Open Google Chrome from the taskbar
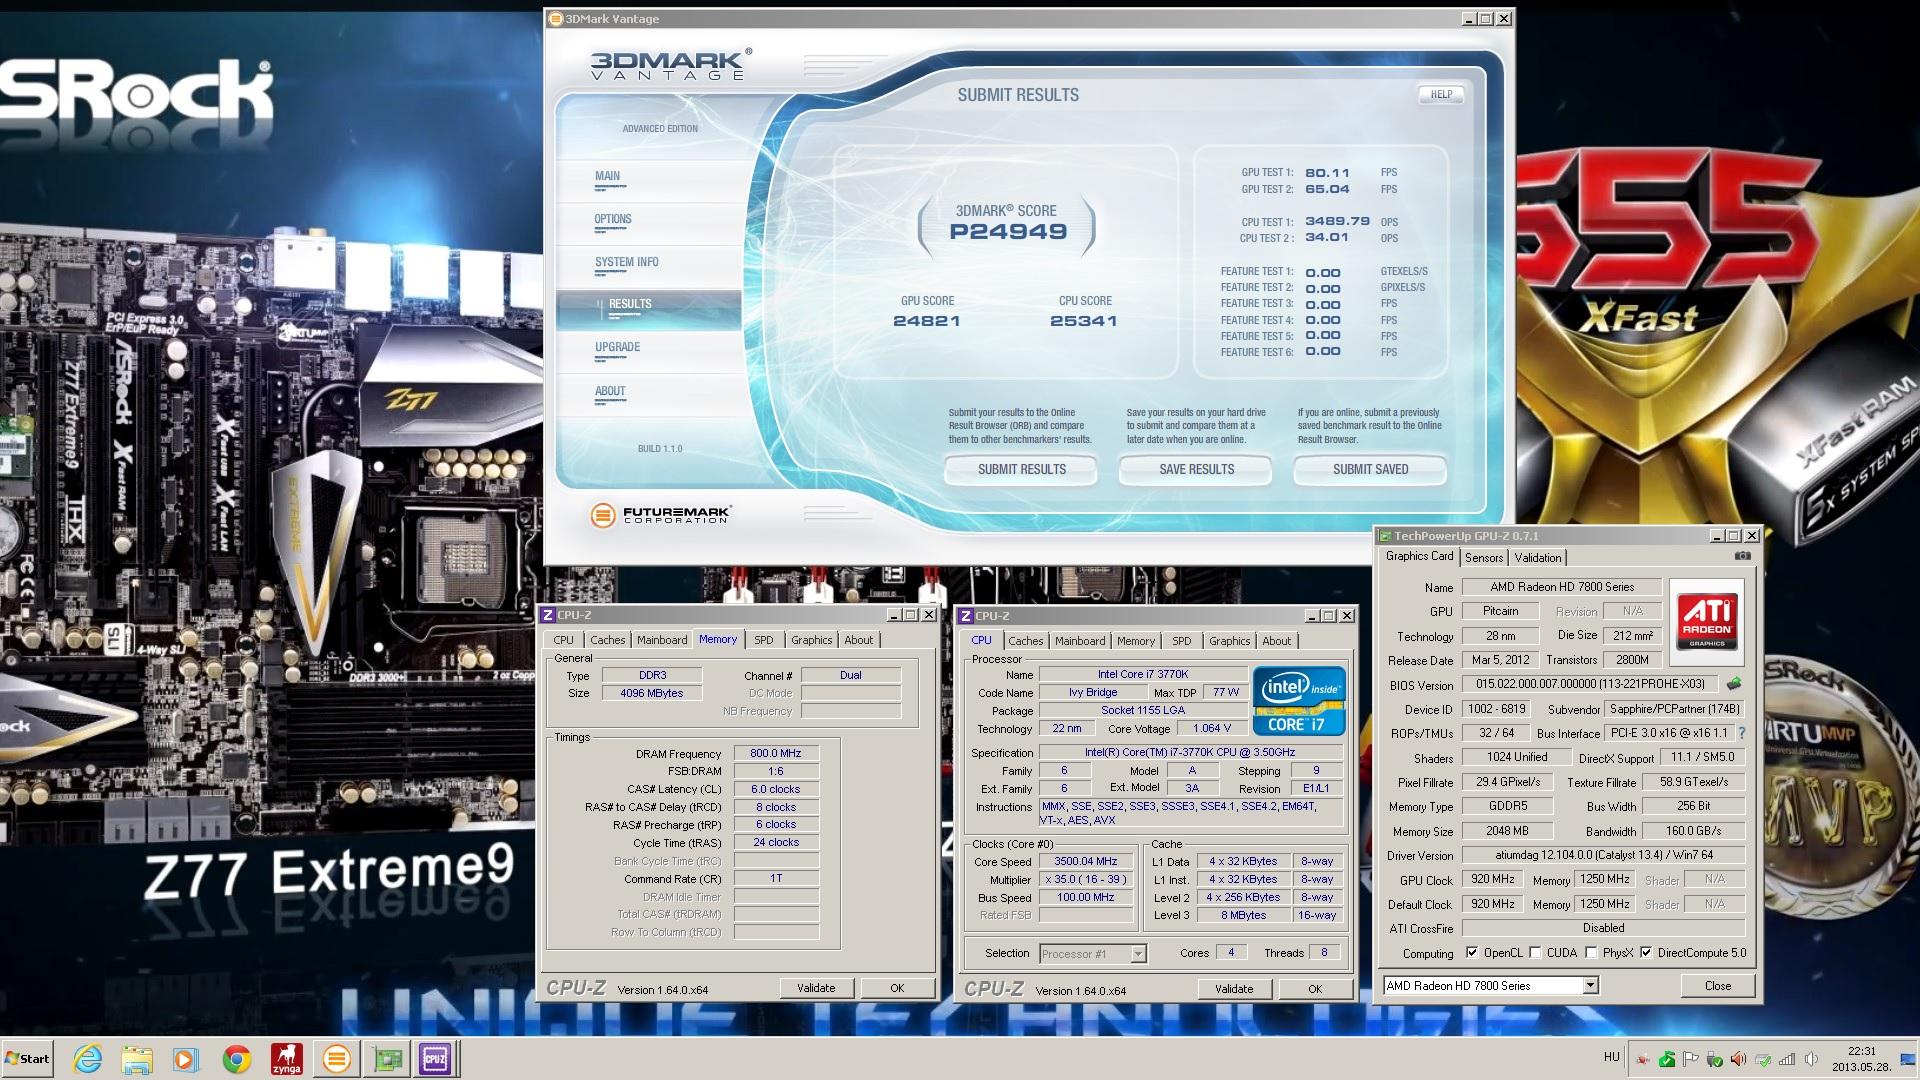 click(x=237, y=1059)
